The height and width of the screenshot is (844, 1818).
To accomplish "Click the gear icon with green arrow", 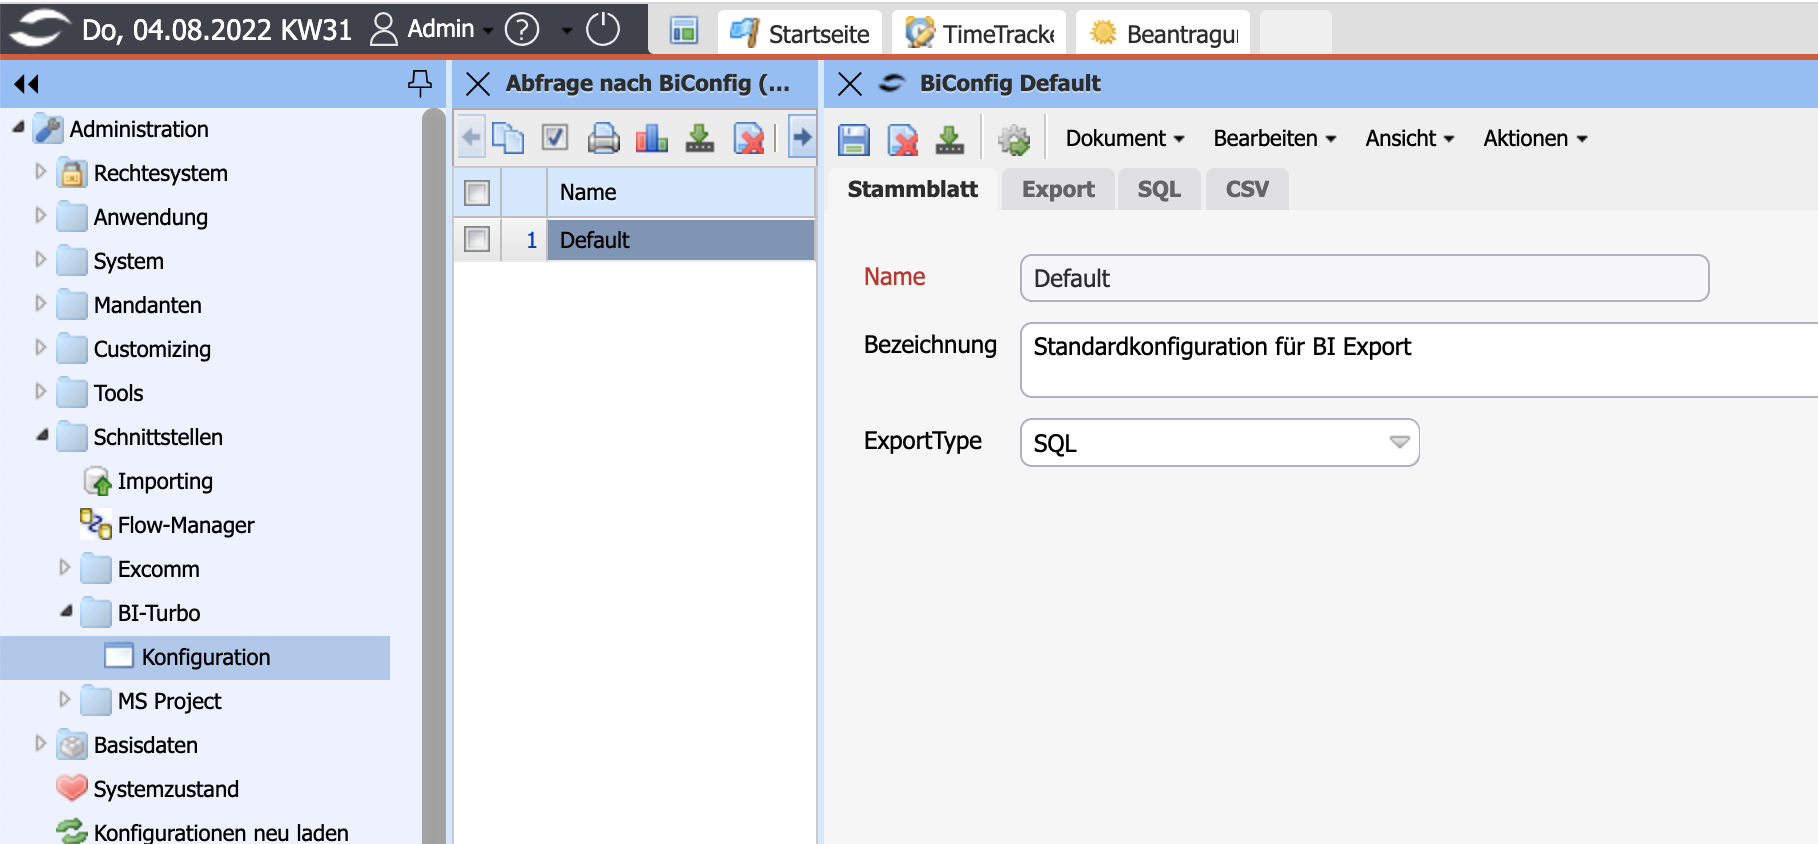I will point(1014,140).
